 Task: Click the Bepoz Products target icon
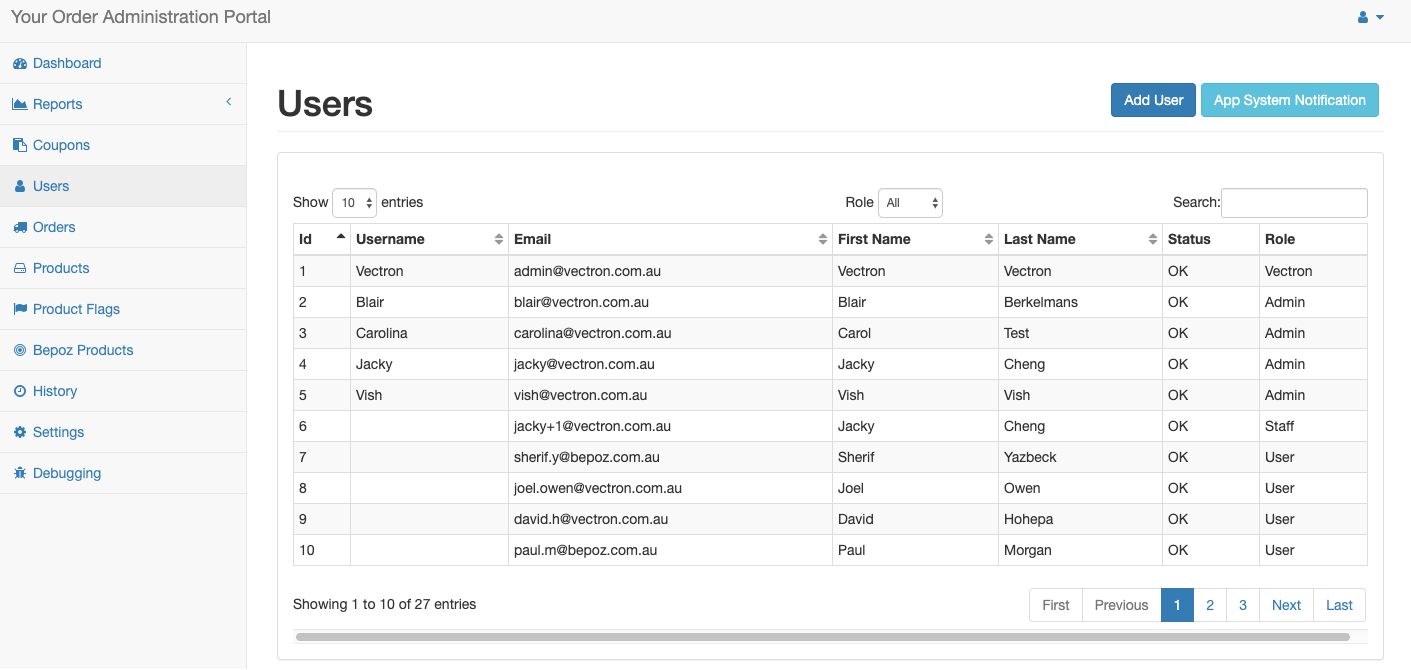point(20,351)
